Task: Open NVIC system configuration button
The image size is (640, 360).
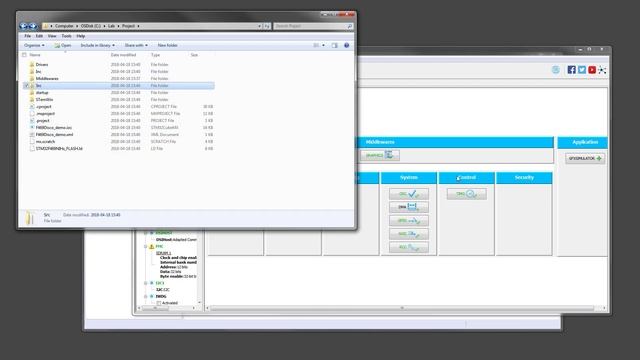Action: (x=409, y=234)
